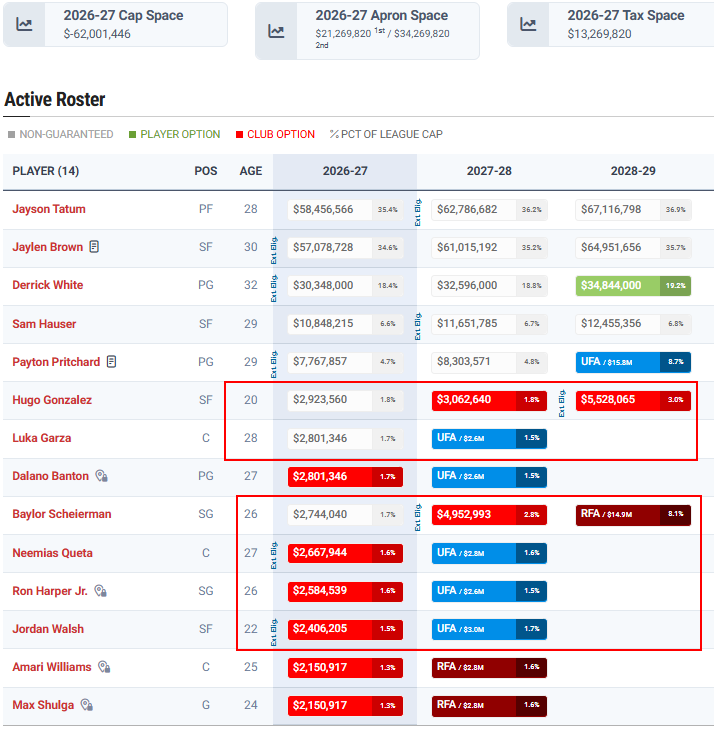The width and height of the screenshot is (714, 743).
Task: Click Baylor Scheierman's $4,952,993 club option
Action: point(489,515)
